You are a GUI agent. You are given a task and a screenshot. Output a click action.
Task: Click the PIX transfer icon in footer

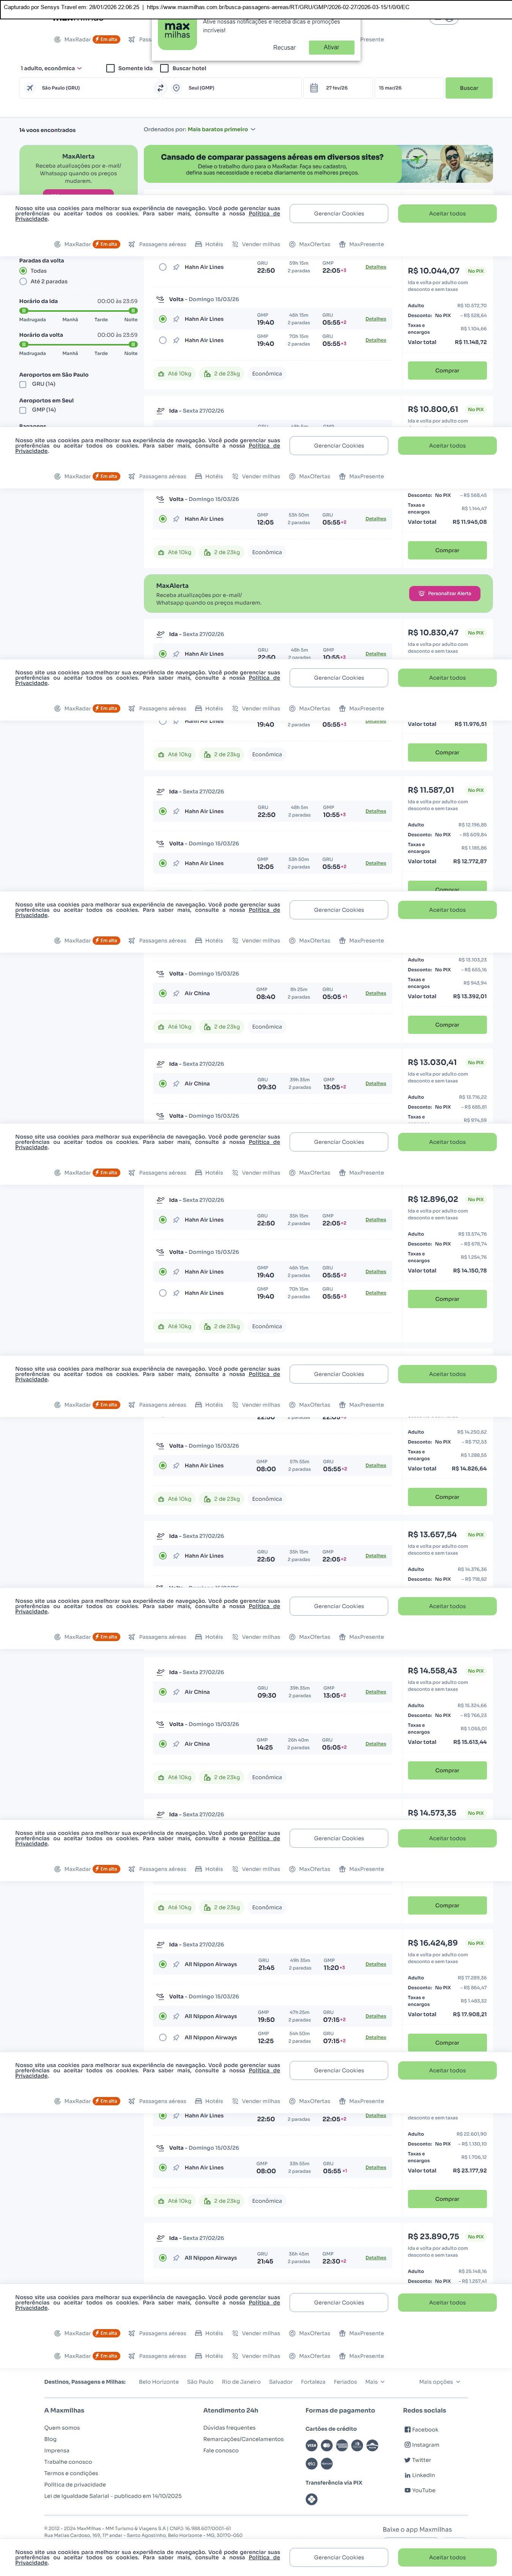(x=311, y=2499)
